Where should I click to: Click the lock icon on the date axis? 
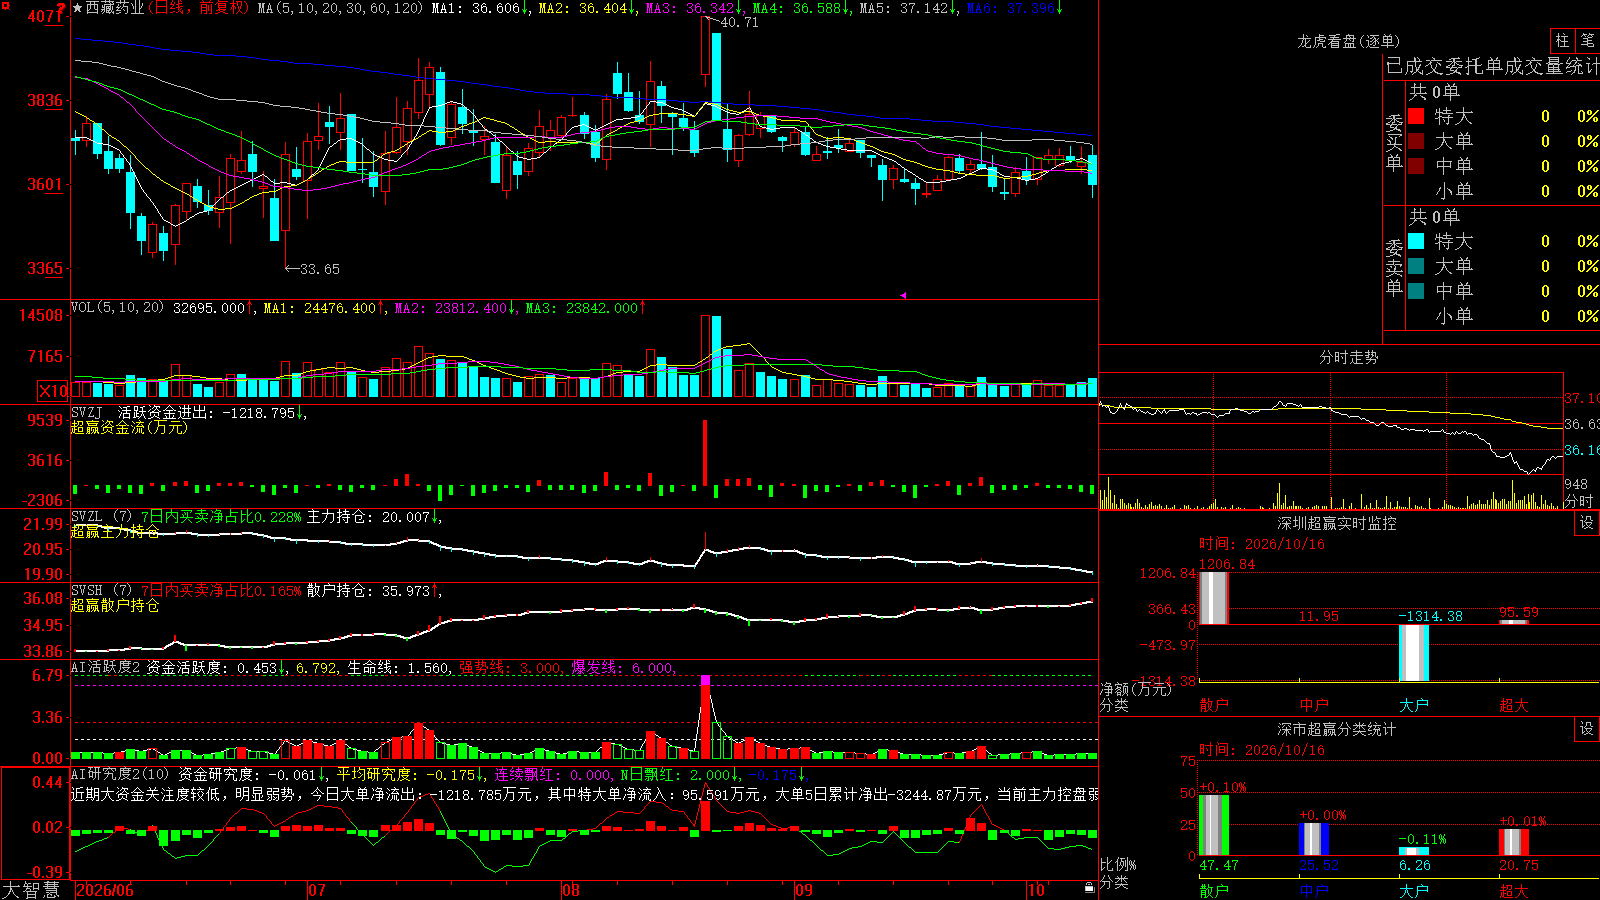[1090, 888]
